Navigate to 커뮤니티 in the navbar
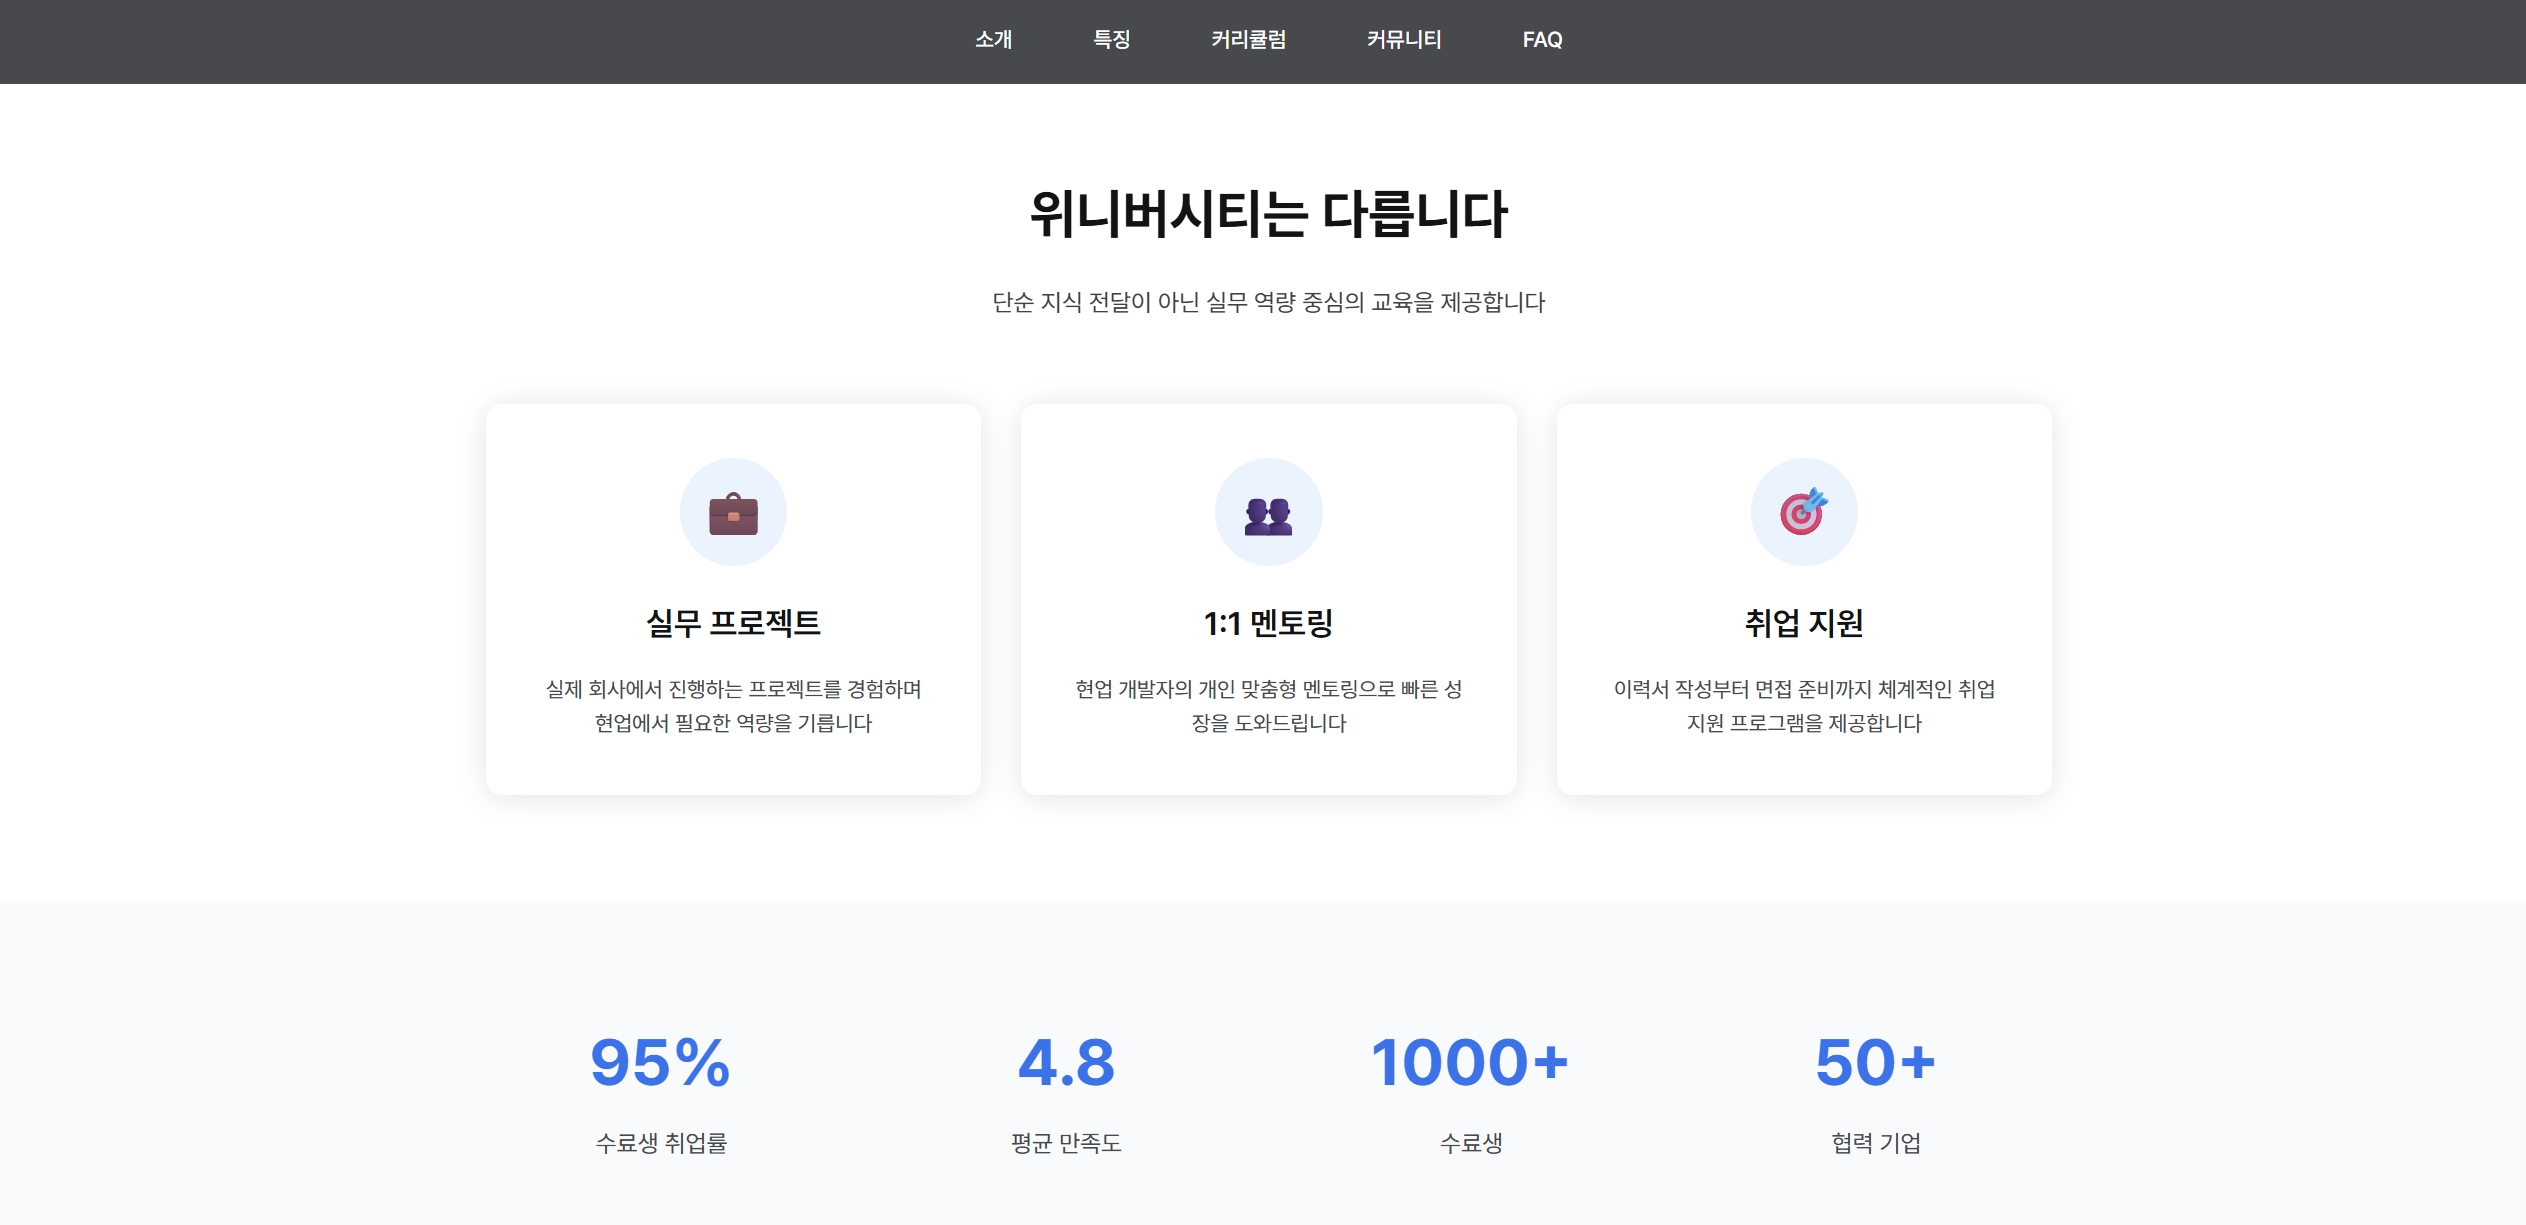Image resolution: width=2526 pixels, height=1225 pixels. pyautogui.click(x=1404, y=40)
